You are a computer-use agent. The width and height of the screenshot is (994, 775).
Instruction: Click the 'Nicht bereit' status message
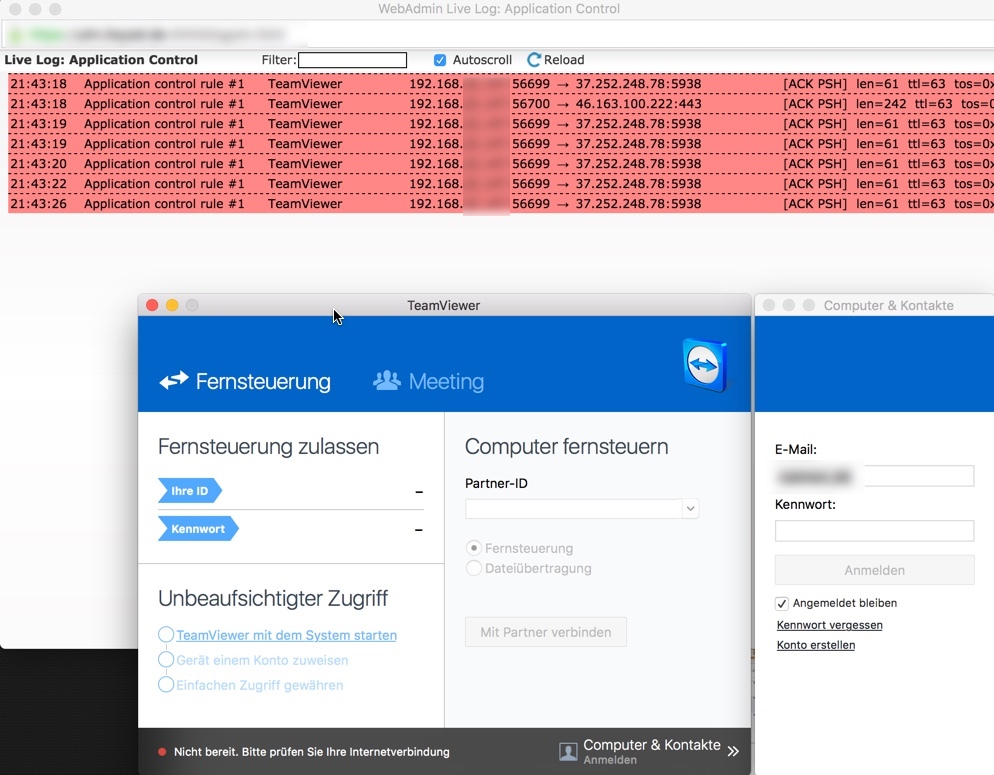click(x=312, y=752)
